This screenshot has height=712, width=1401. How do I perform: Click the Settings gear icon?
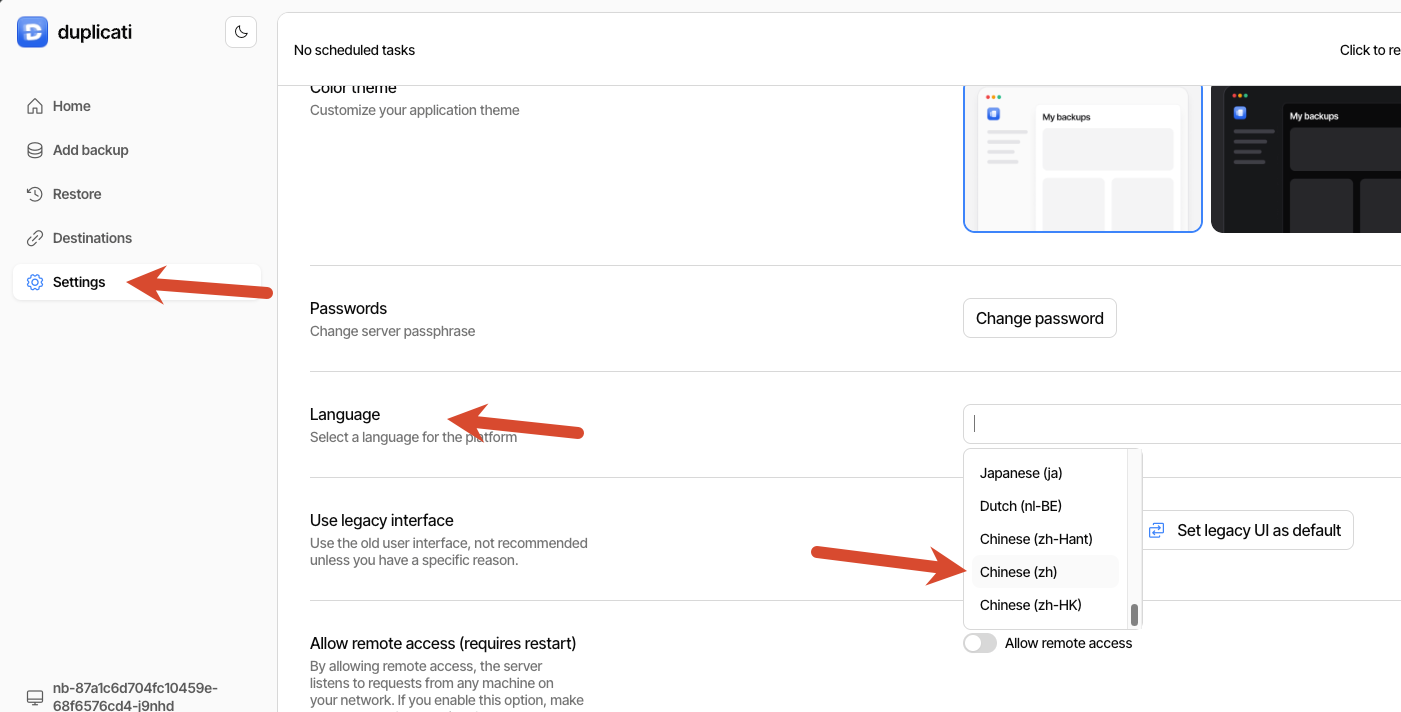pyautogui.click(x=35, y=282)
